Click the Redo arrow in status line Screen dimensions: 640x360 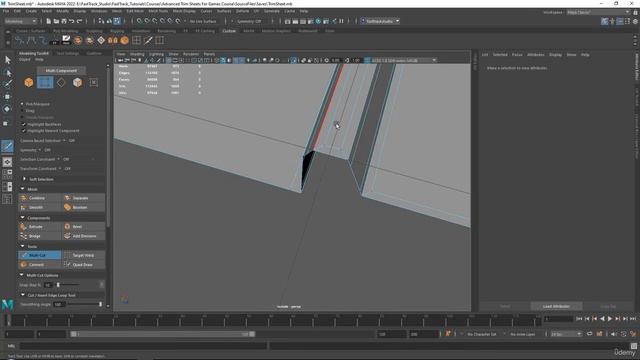pos(80,21)
